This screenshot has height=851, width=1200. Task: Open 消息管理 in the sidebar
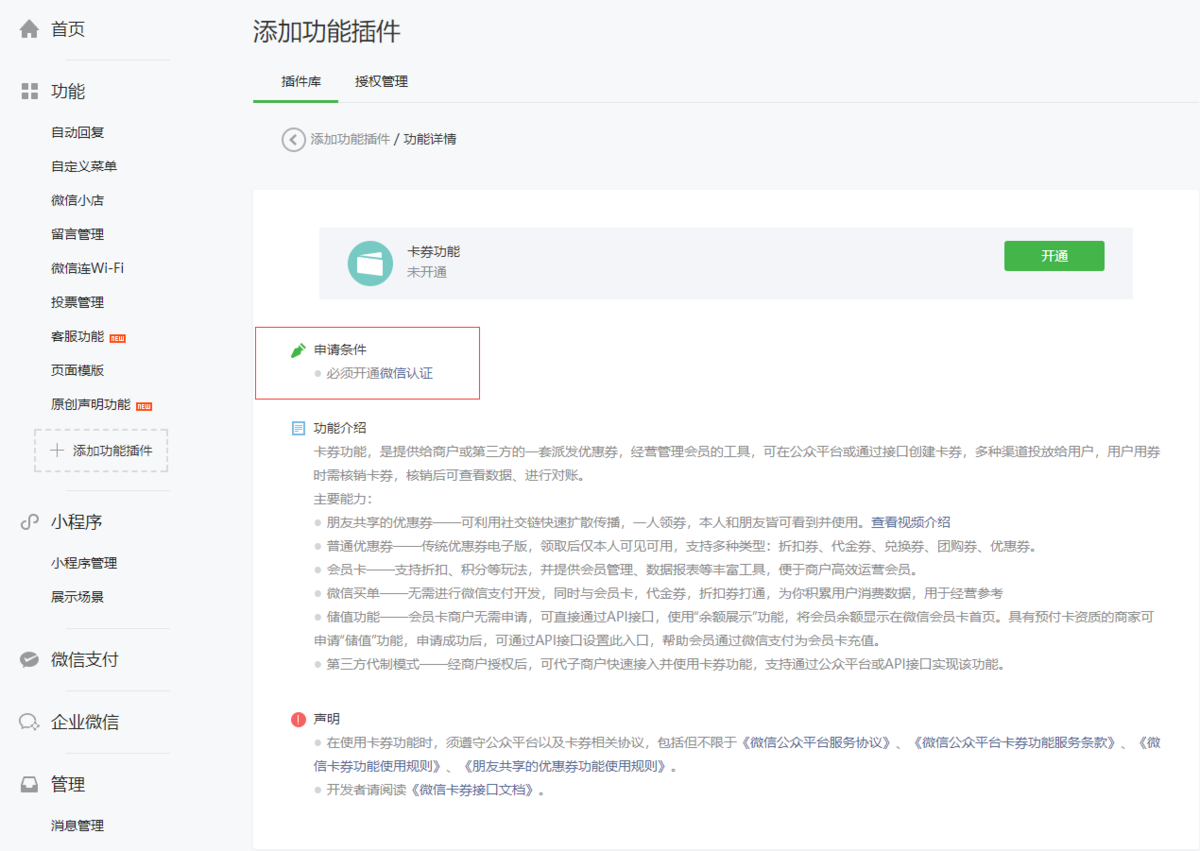(x=78, y=826)
